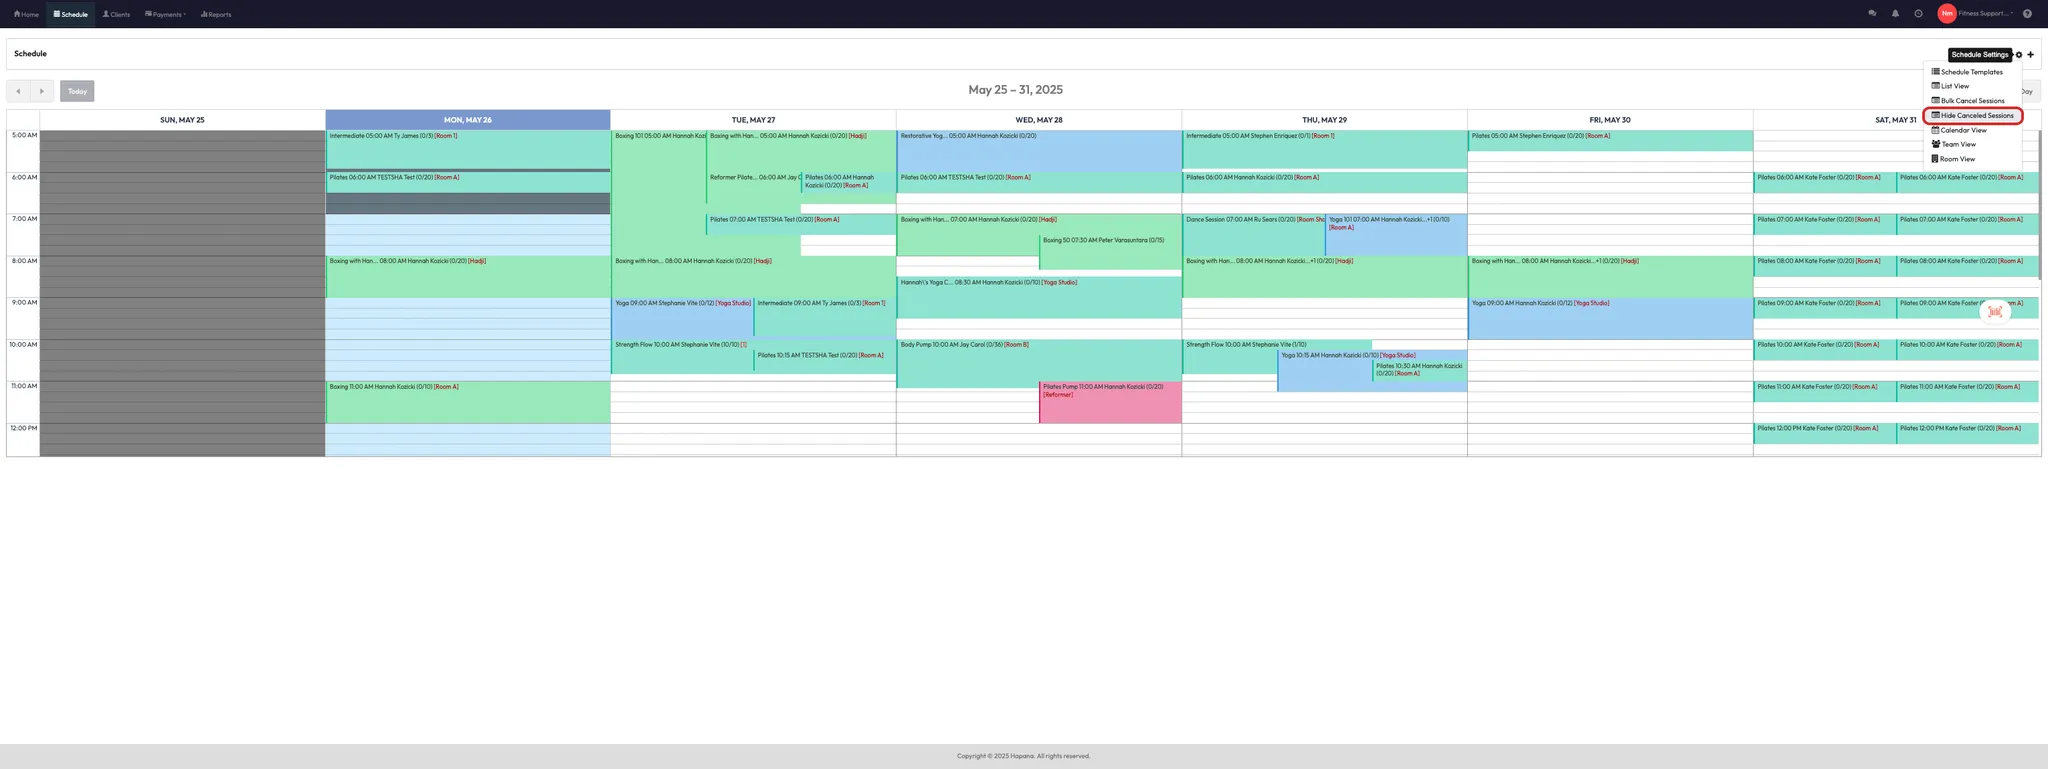This screenshot has height=769, width=2048.
Task: Click the Schedule Settings gear icon
Action: pyautogui.click(x=2018, y=55)
